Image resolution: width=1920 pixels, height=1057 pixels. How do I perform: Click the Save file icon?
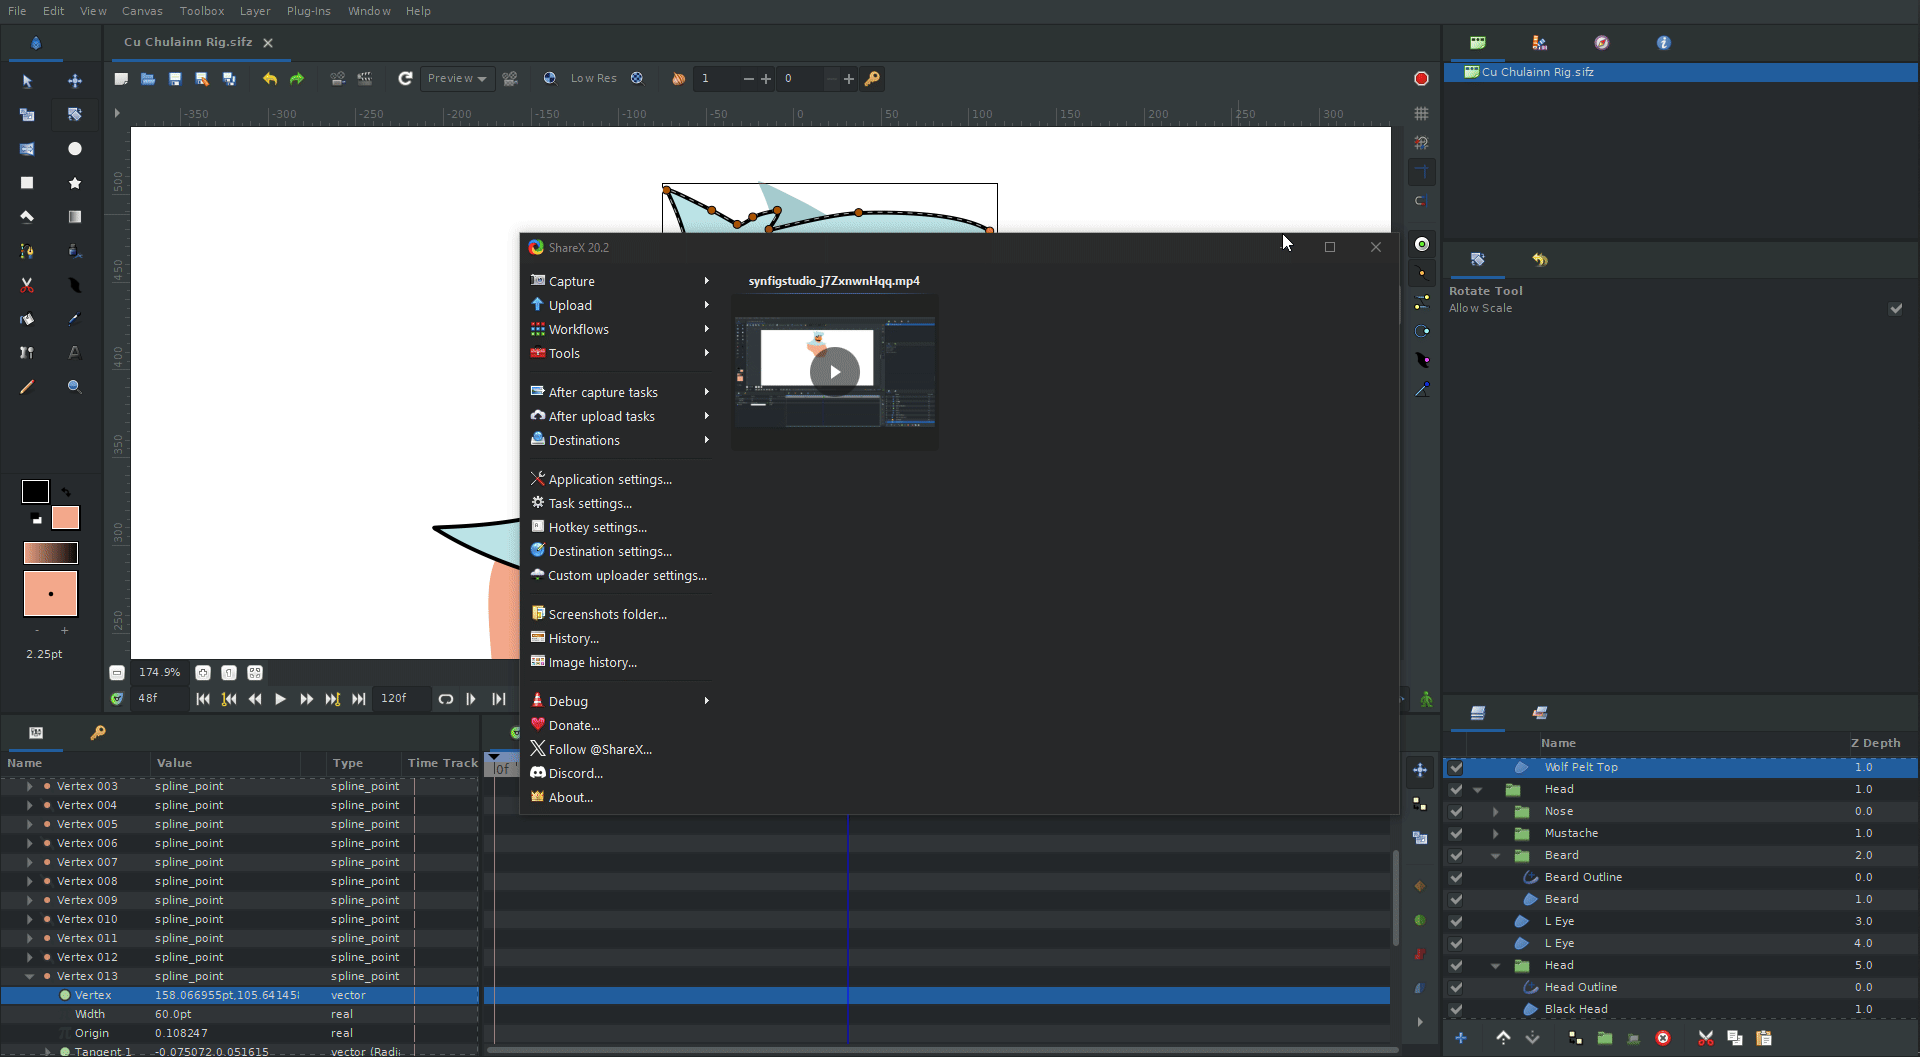pos(175,79)
